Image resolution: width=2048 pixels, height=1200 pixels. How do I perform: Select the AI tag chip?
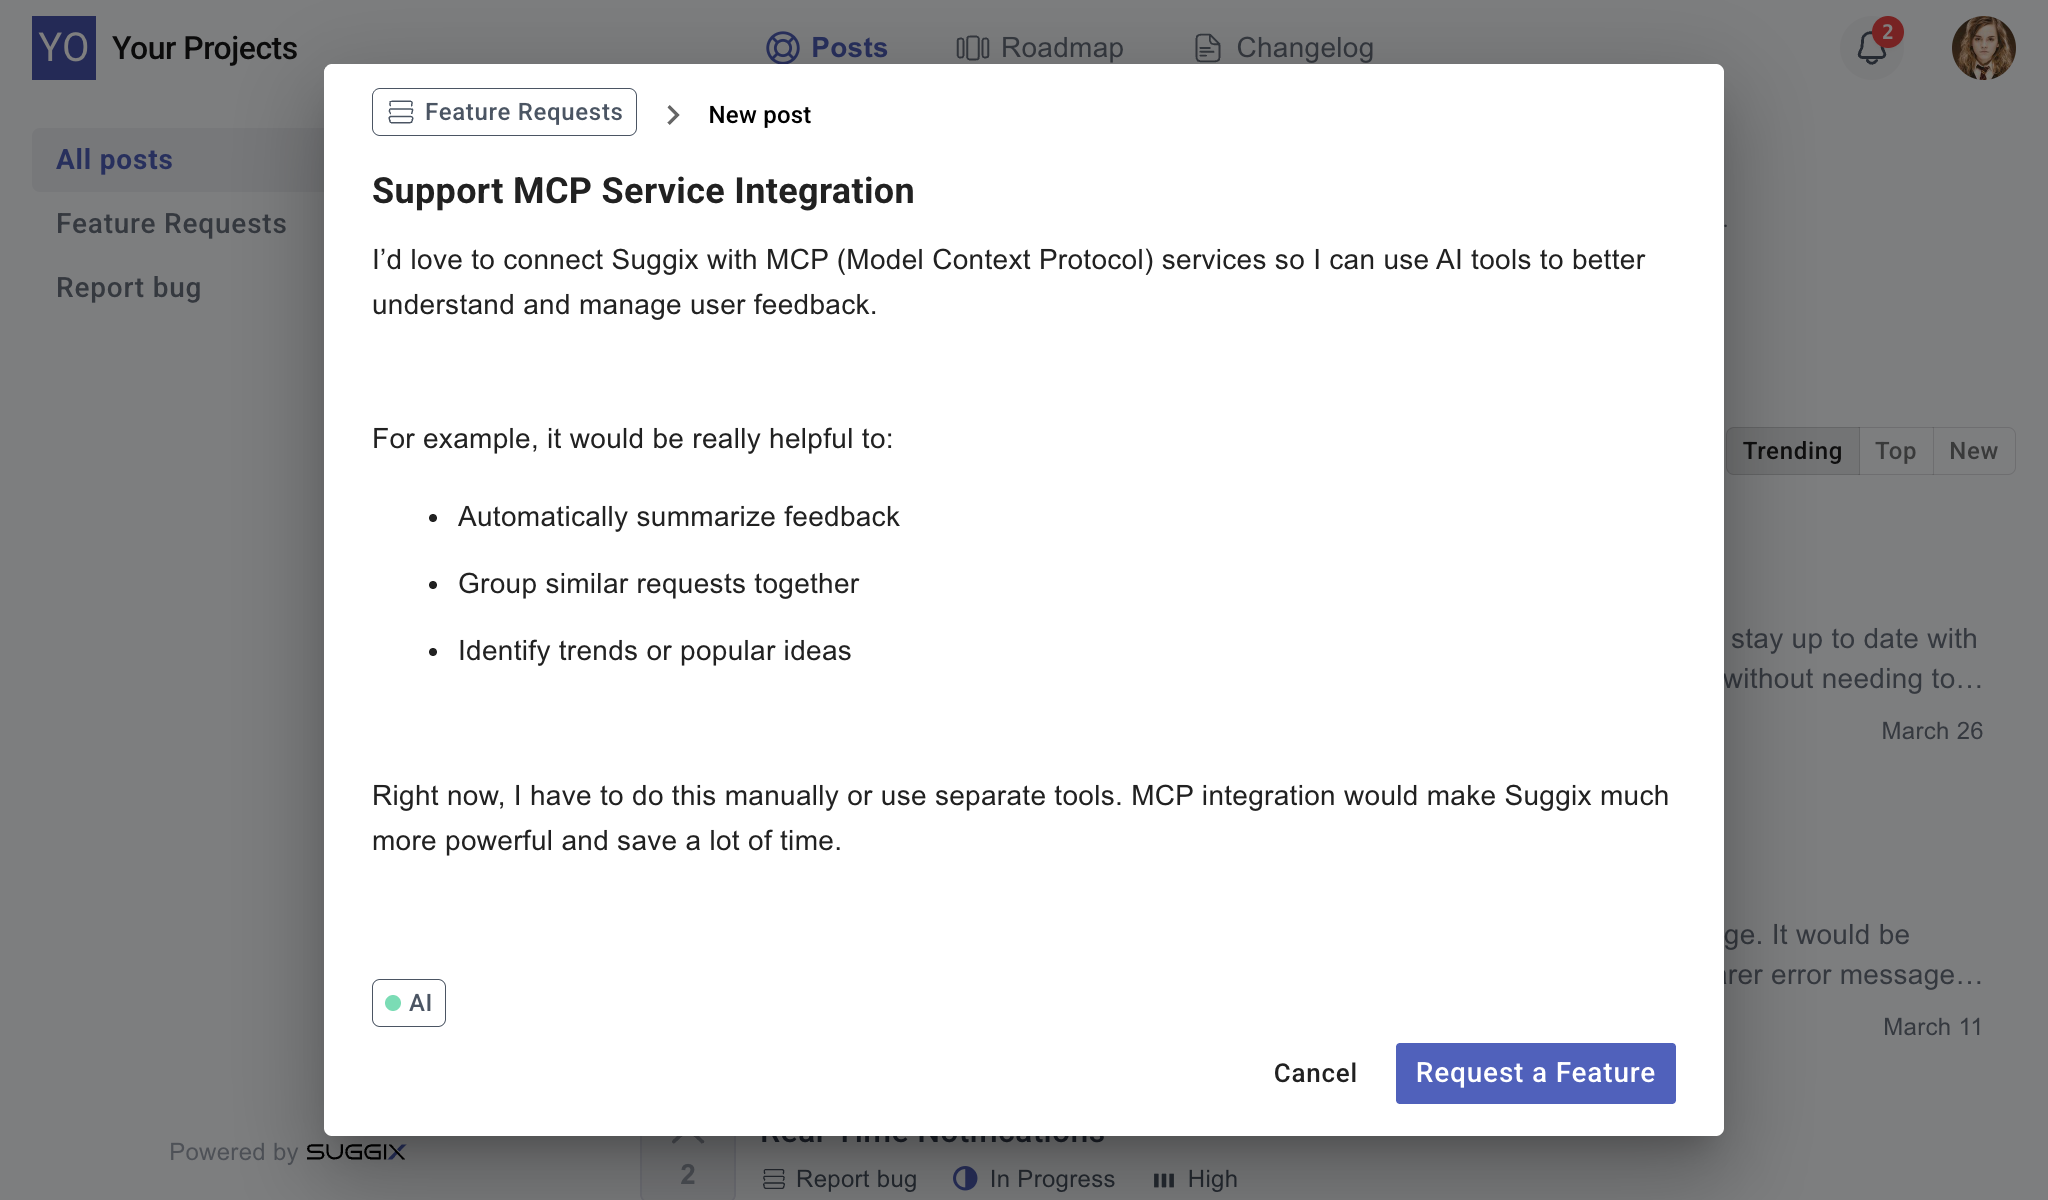409,1003
